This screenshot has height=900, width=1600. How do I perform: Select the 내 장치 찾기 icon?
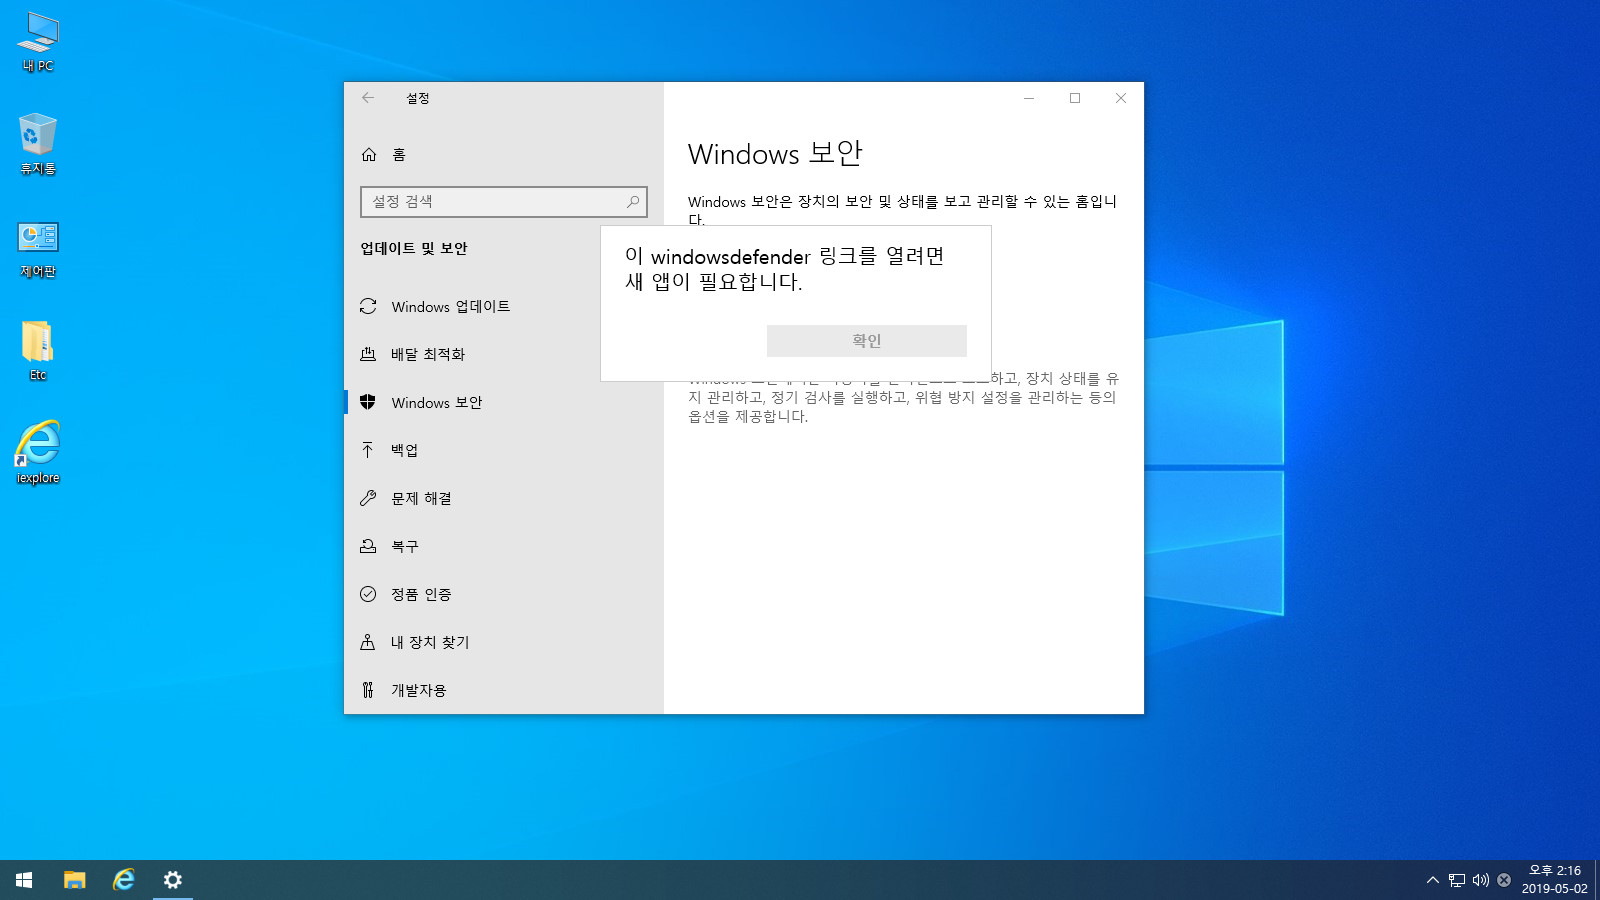368,642
